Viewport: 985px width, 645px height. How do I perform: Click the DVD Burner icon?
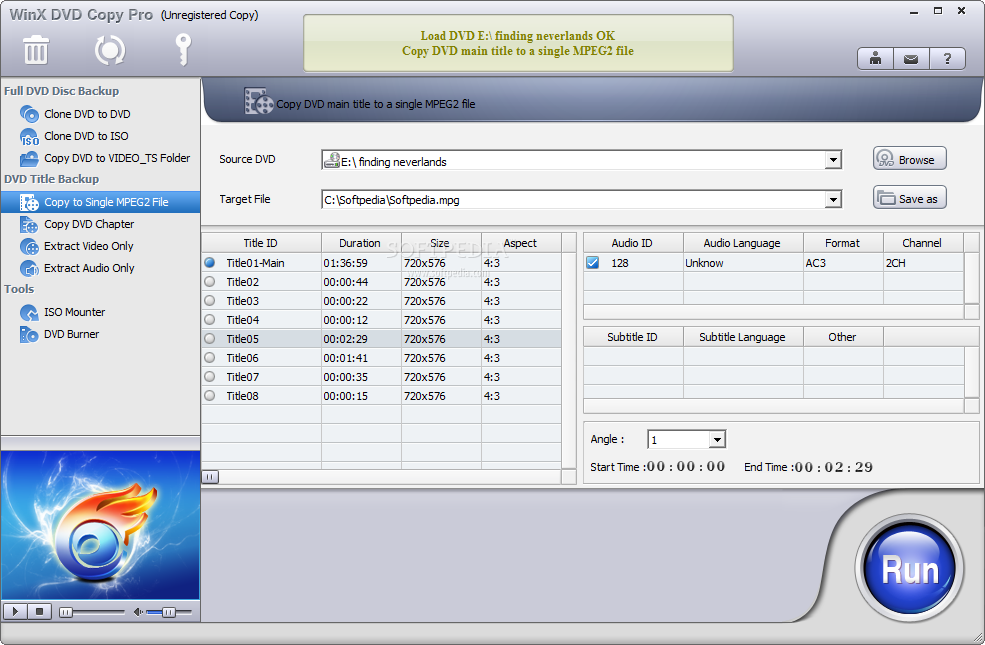click(29, 334)
